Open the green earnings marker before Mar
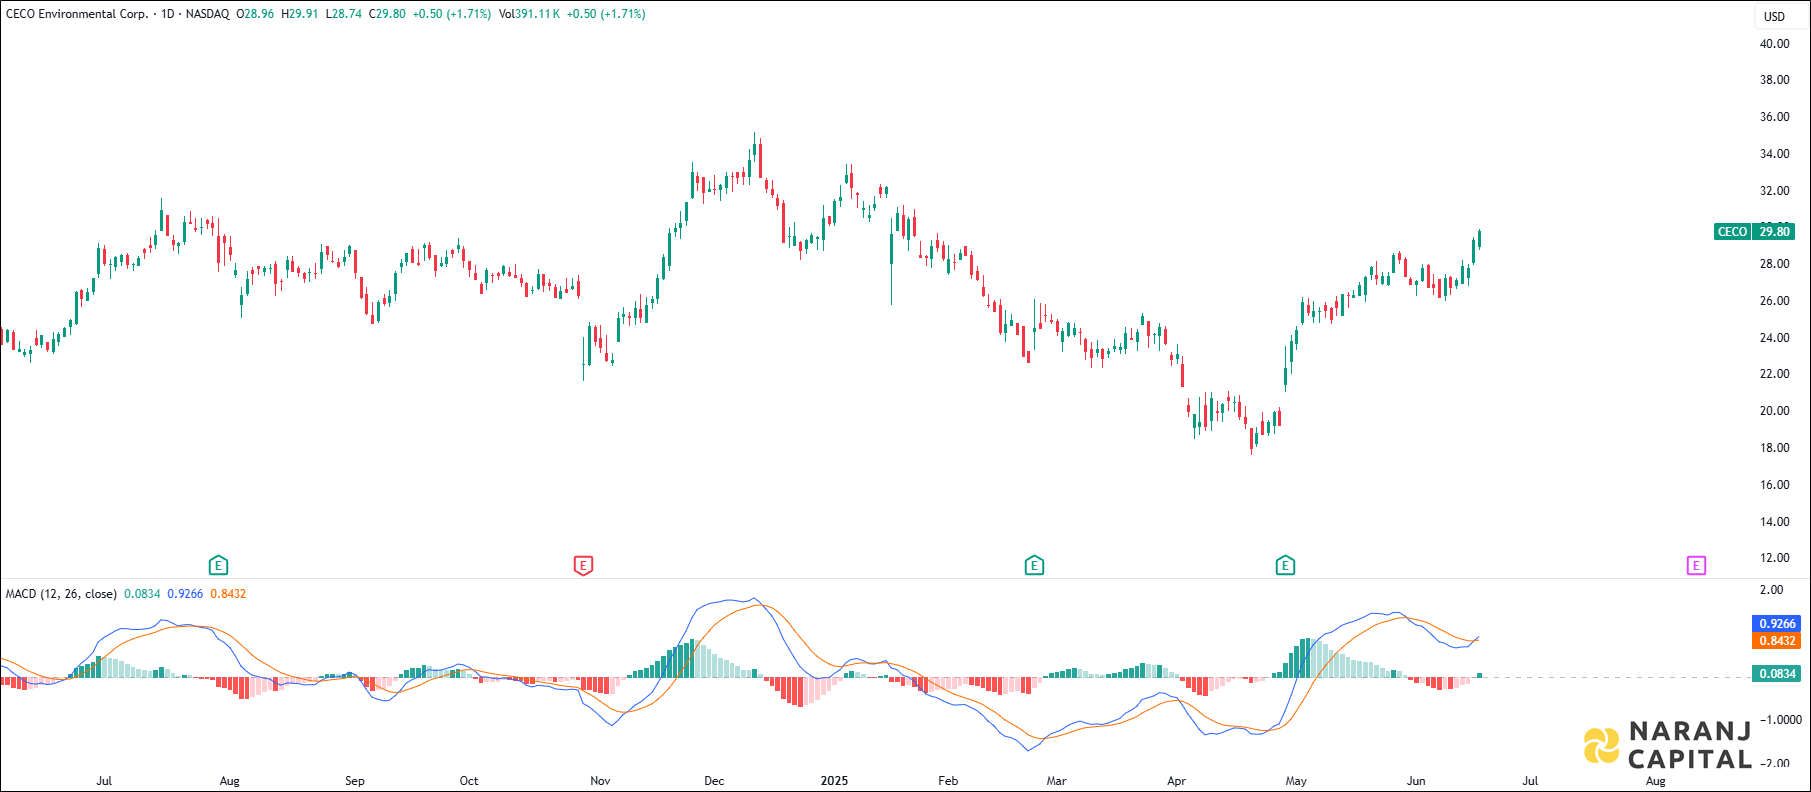1811x792 pixels. 1034,566
